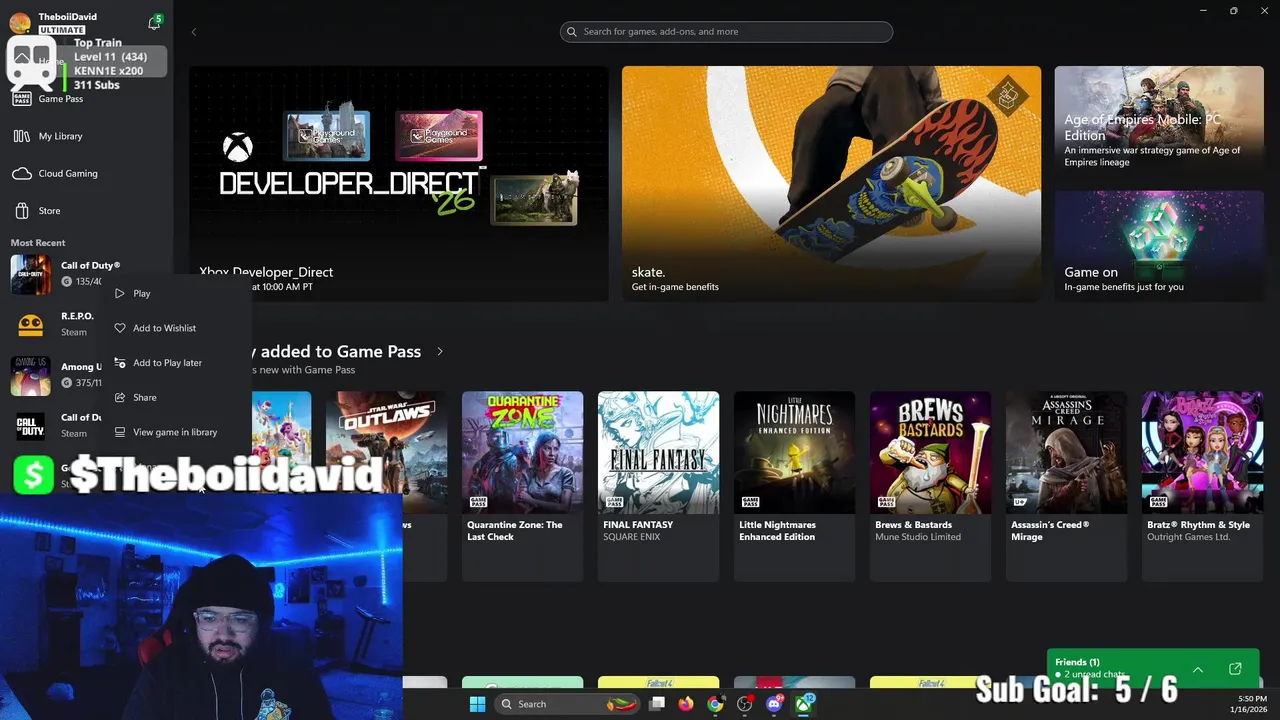Screen dimensions: 1280x720
Task: Click the TheboiiDavid profile avatar
Action: [20, 22]
